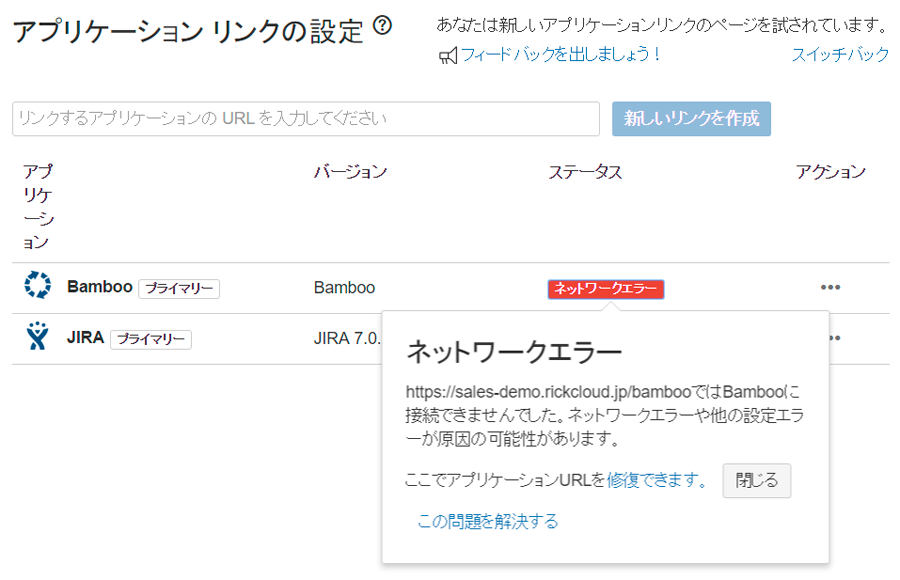The image size is (900, 580).
Task: Click the スイッチバック link
Action: pyautogui.click(x=840, y=55)
